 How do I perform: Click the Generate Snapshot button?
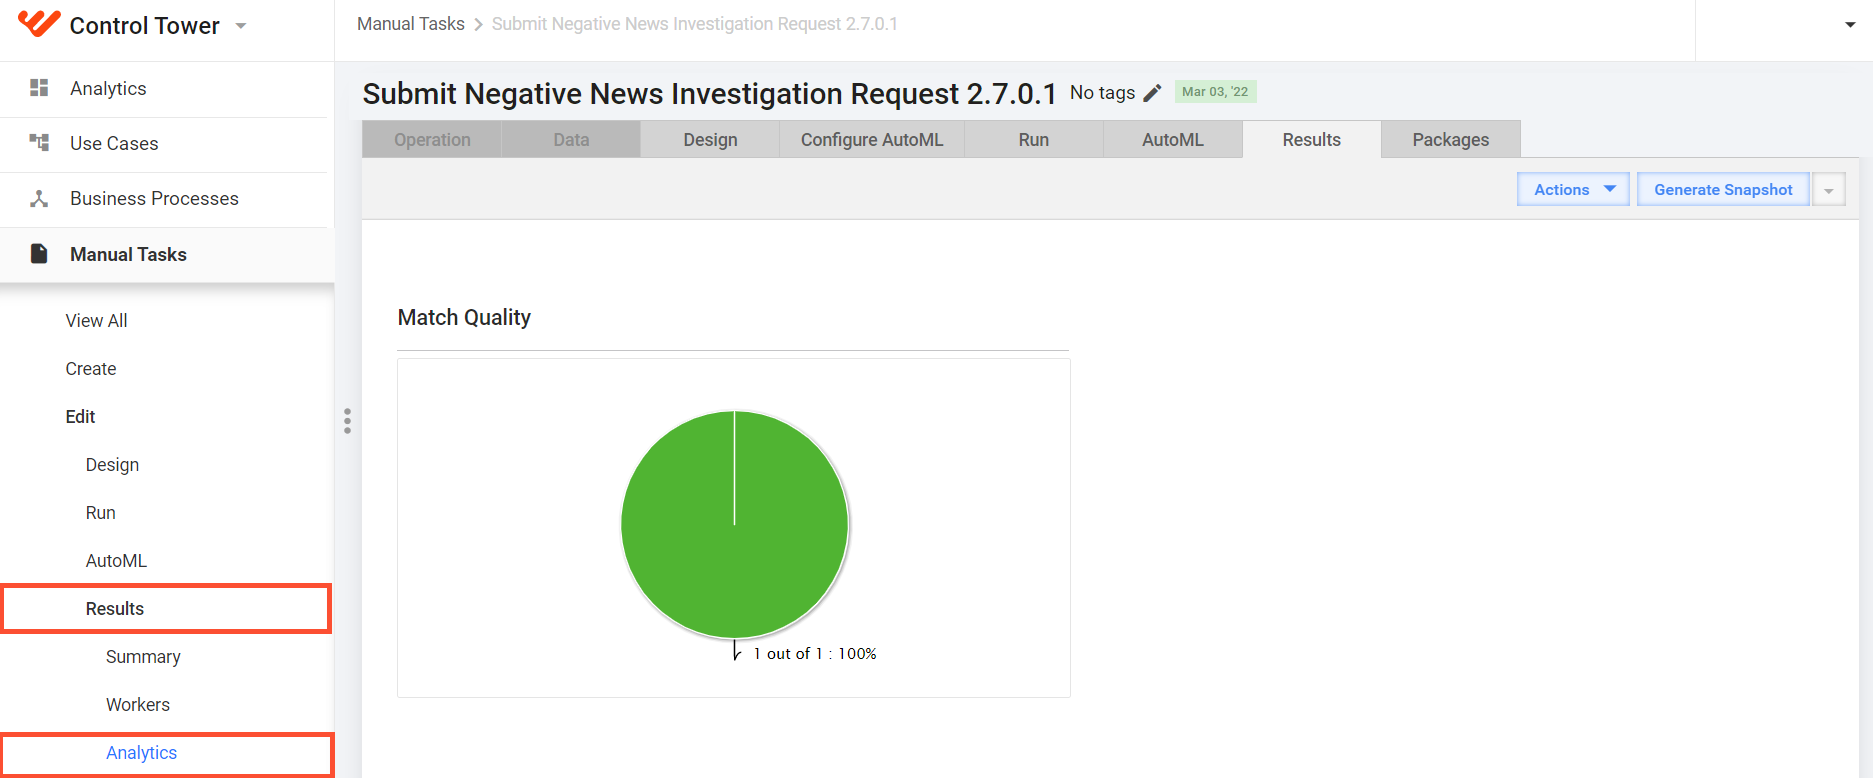tap(1723, 189)
